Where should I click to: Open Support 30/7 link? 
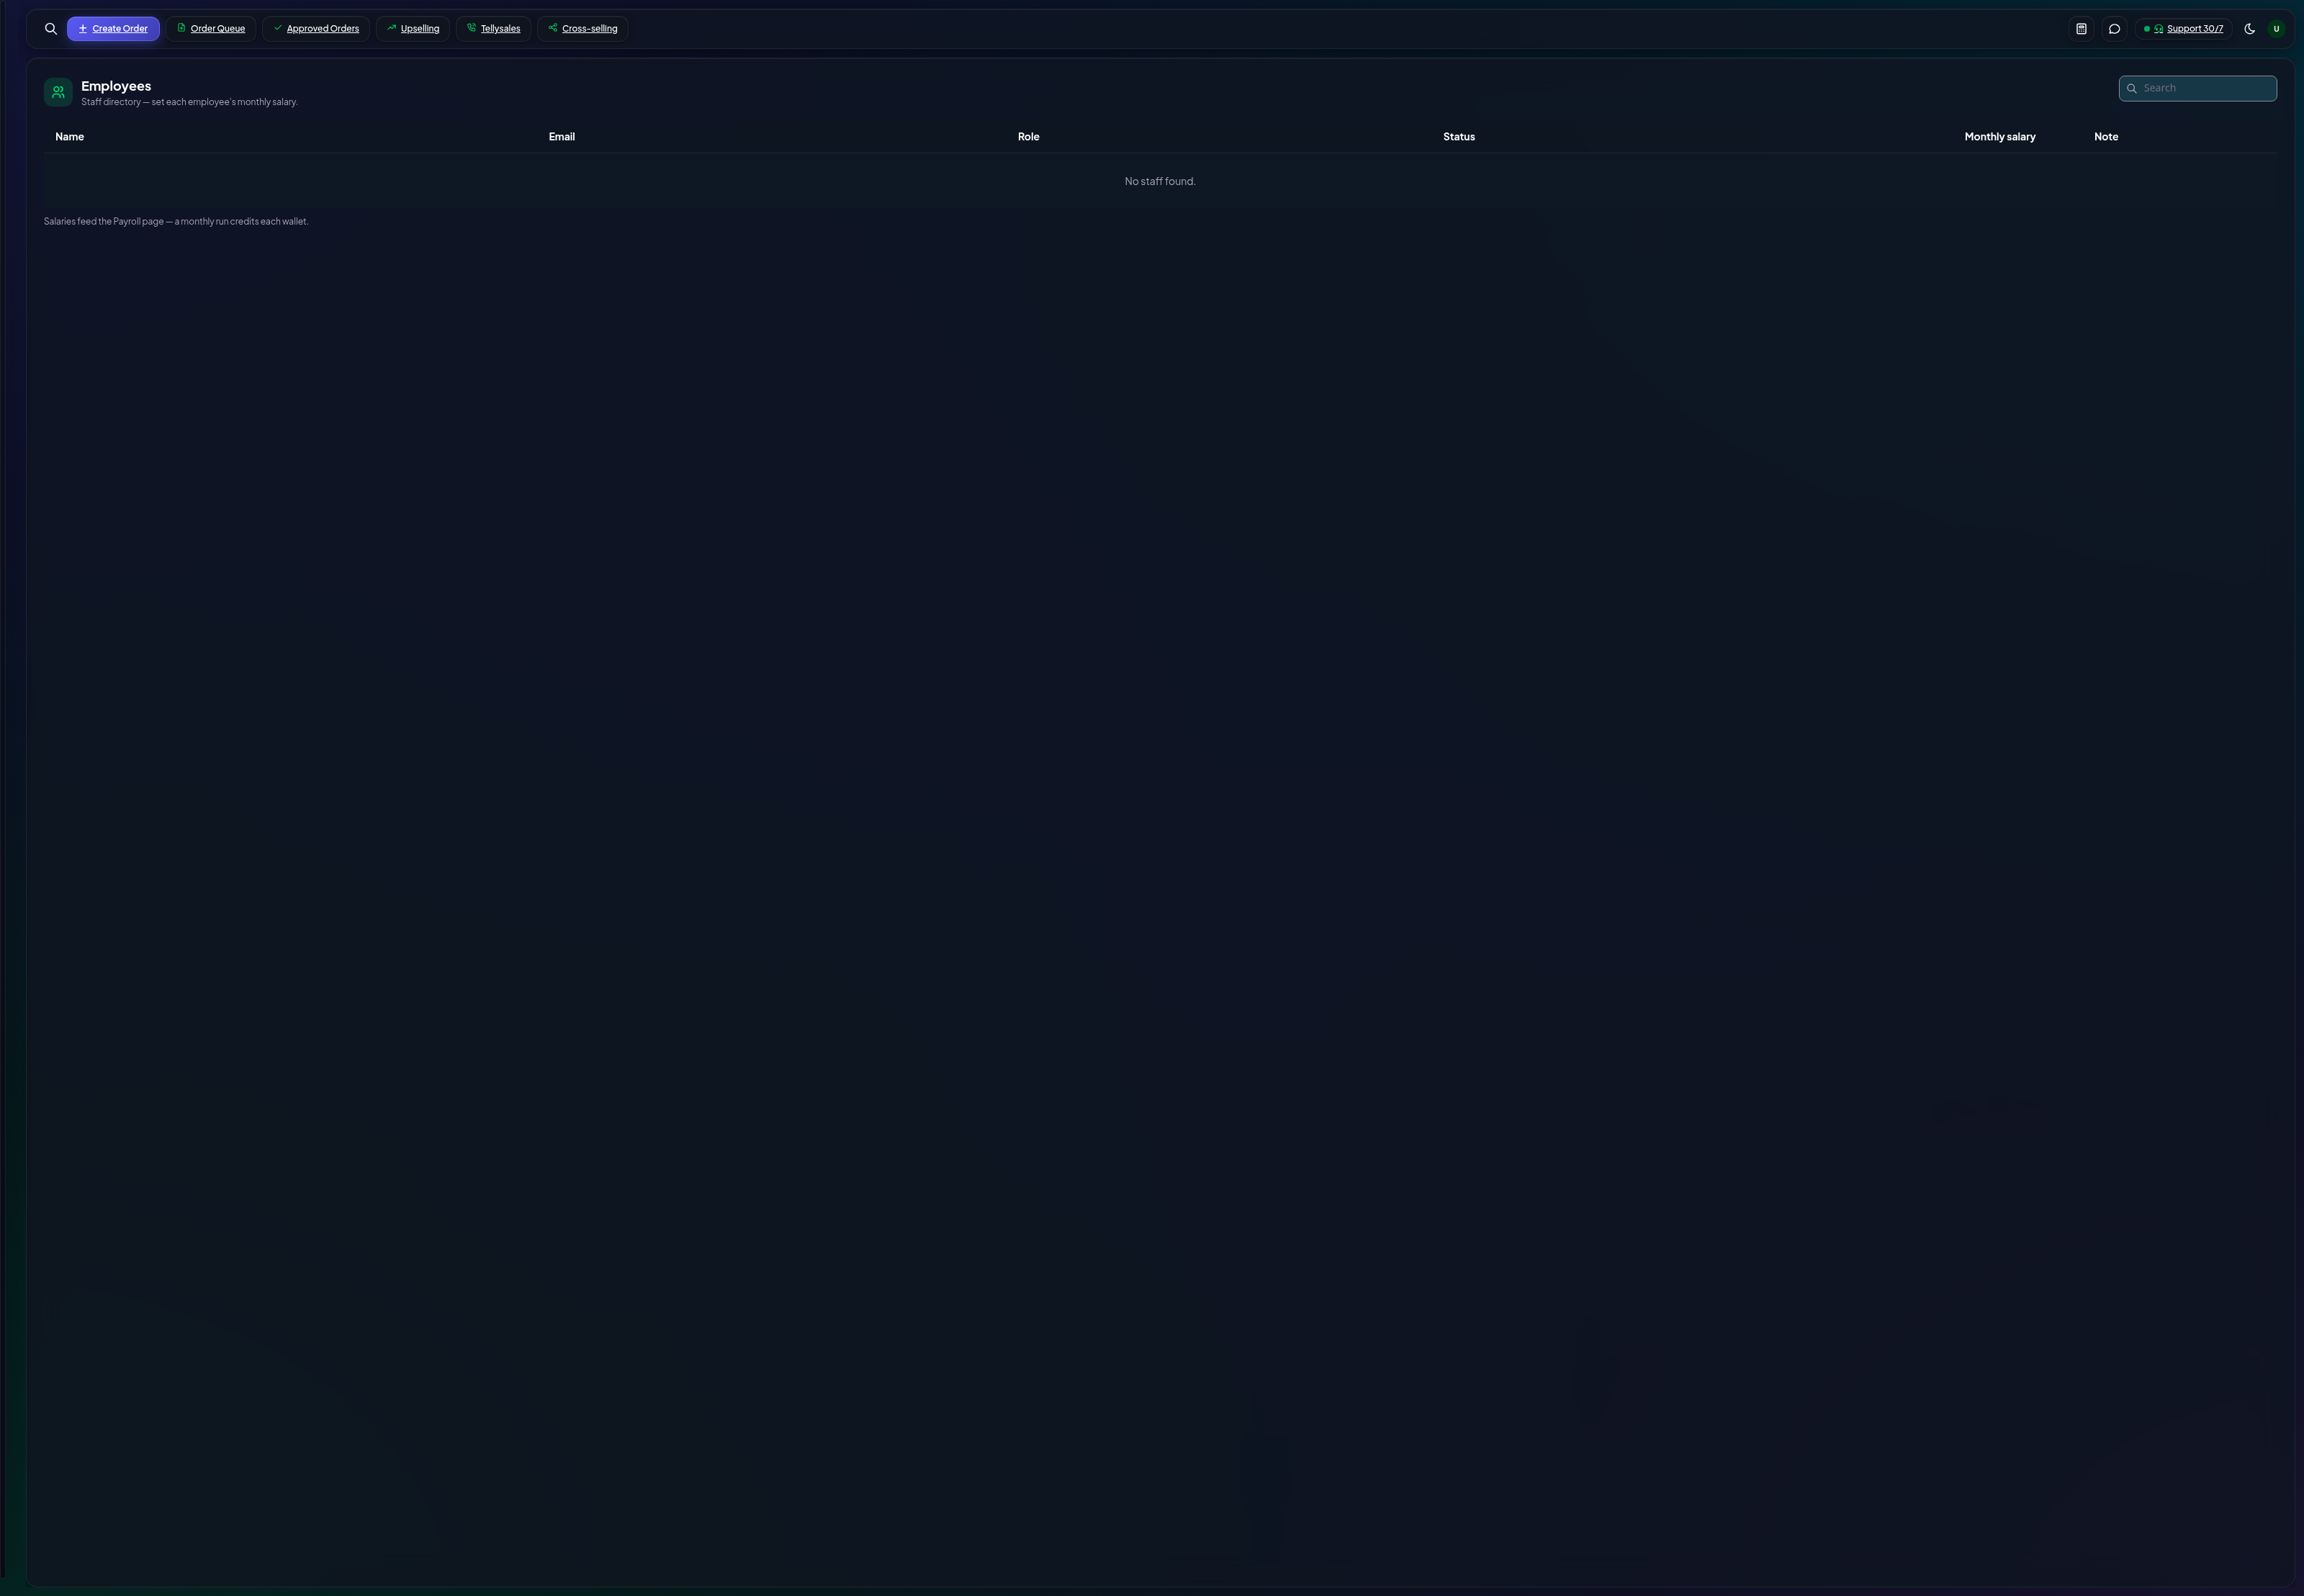[2183, 29]
